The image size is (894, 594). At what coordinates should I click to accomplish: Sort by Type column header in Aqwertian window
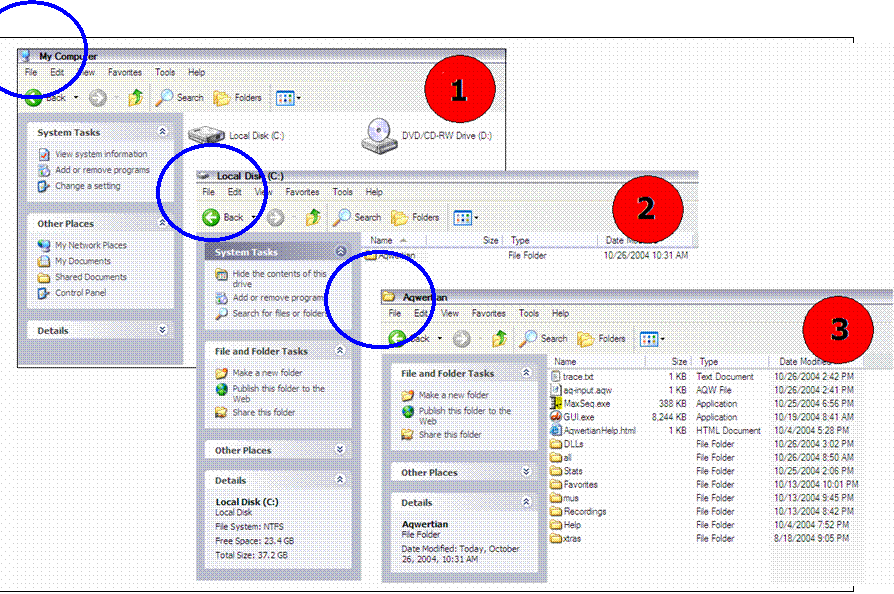tap(709, 361)
